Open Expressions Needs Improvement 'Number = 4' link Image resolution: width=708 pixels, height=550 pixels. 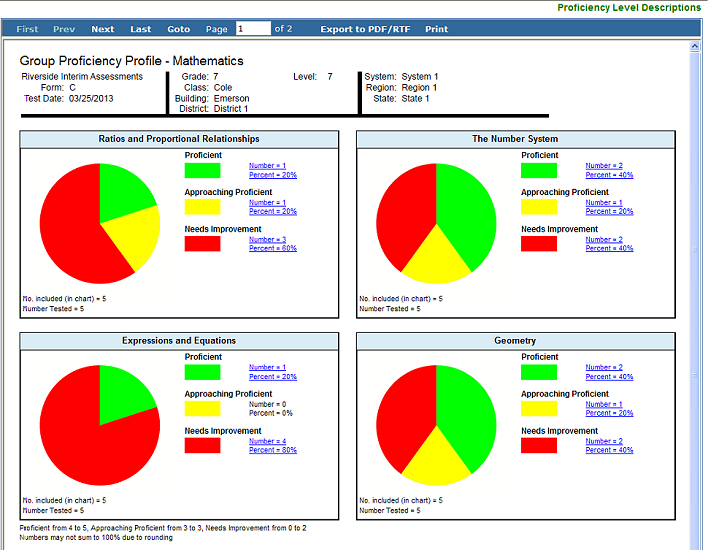267,441
